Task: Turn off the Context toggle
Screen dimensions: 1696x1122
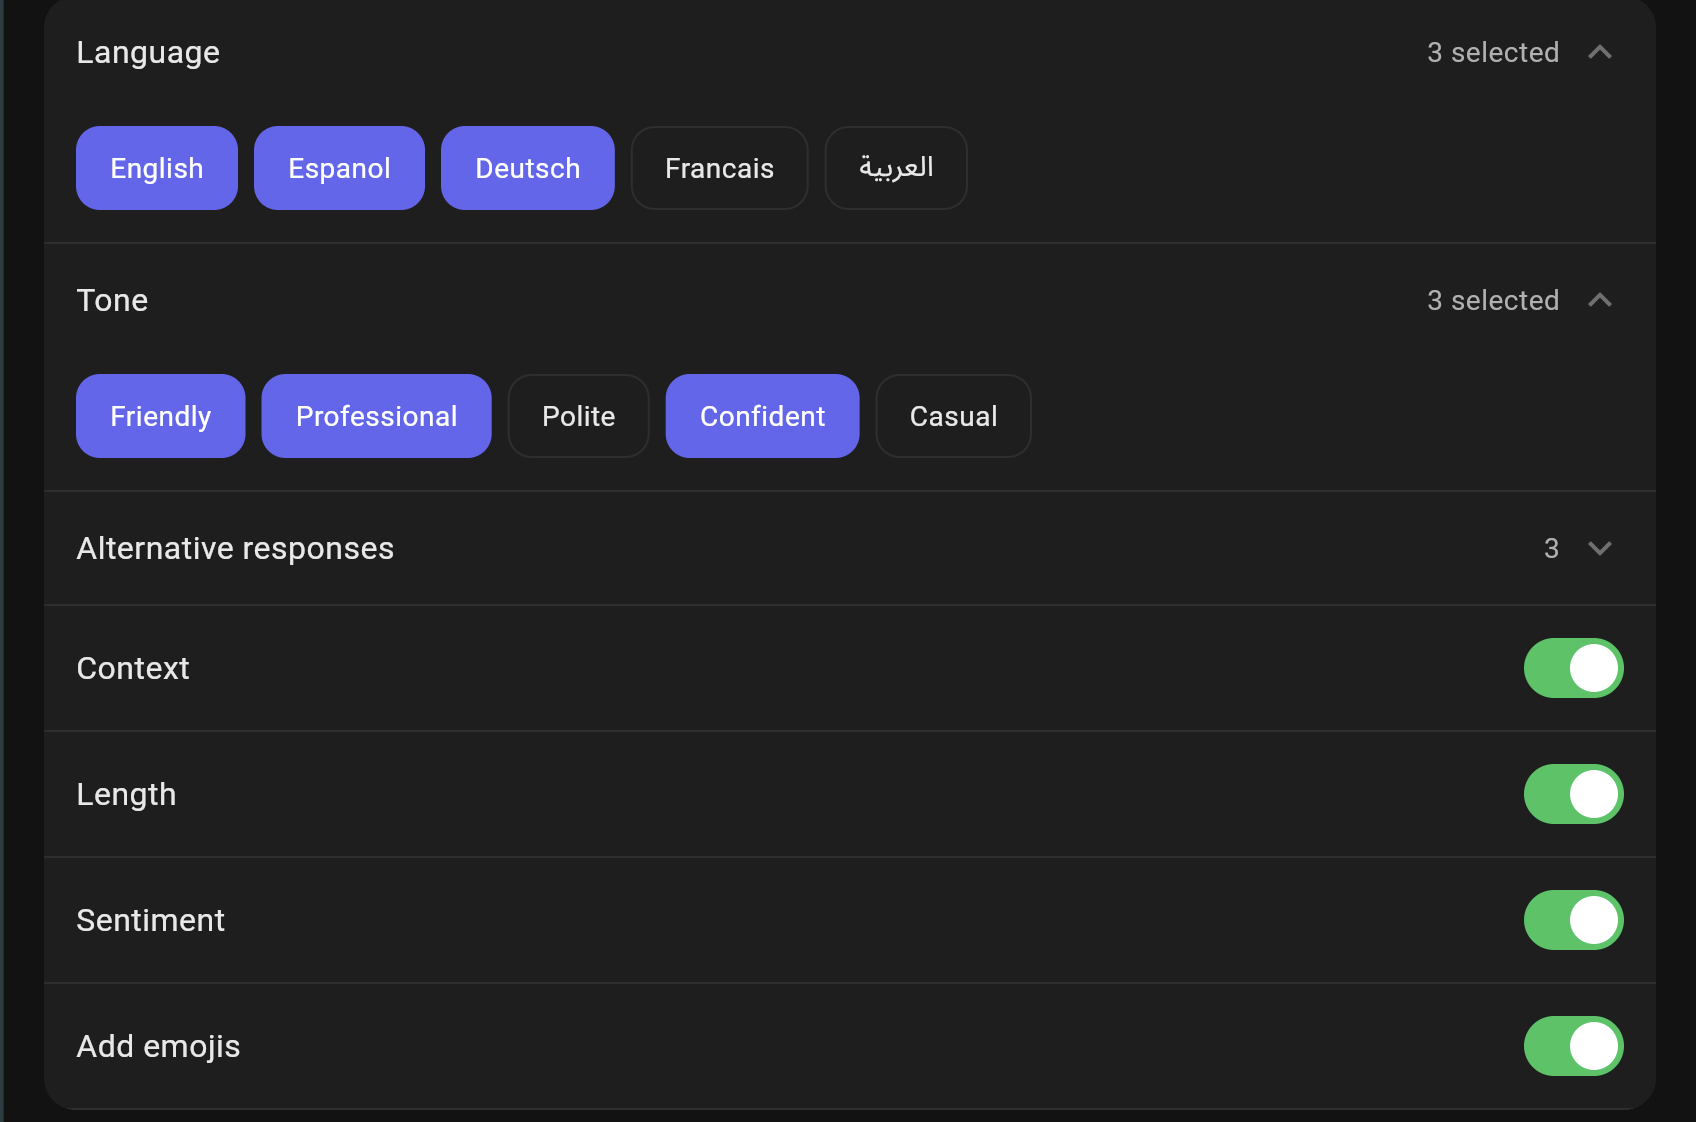Action: pos(1573,668)
